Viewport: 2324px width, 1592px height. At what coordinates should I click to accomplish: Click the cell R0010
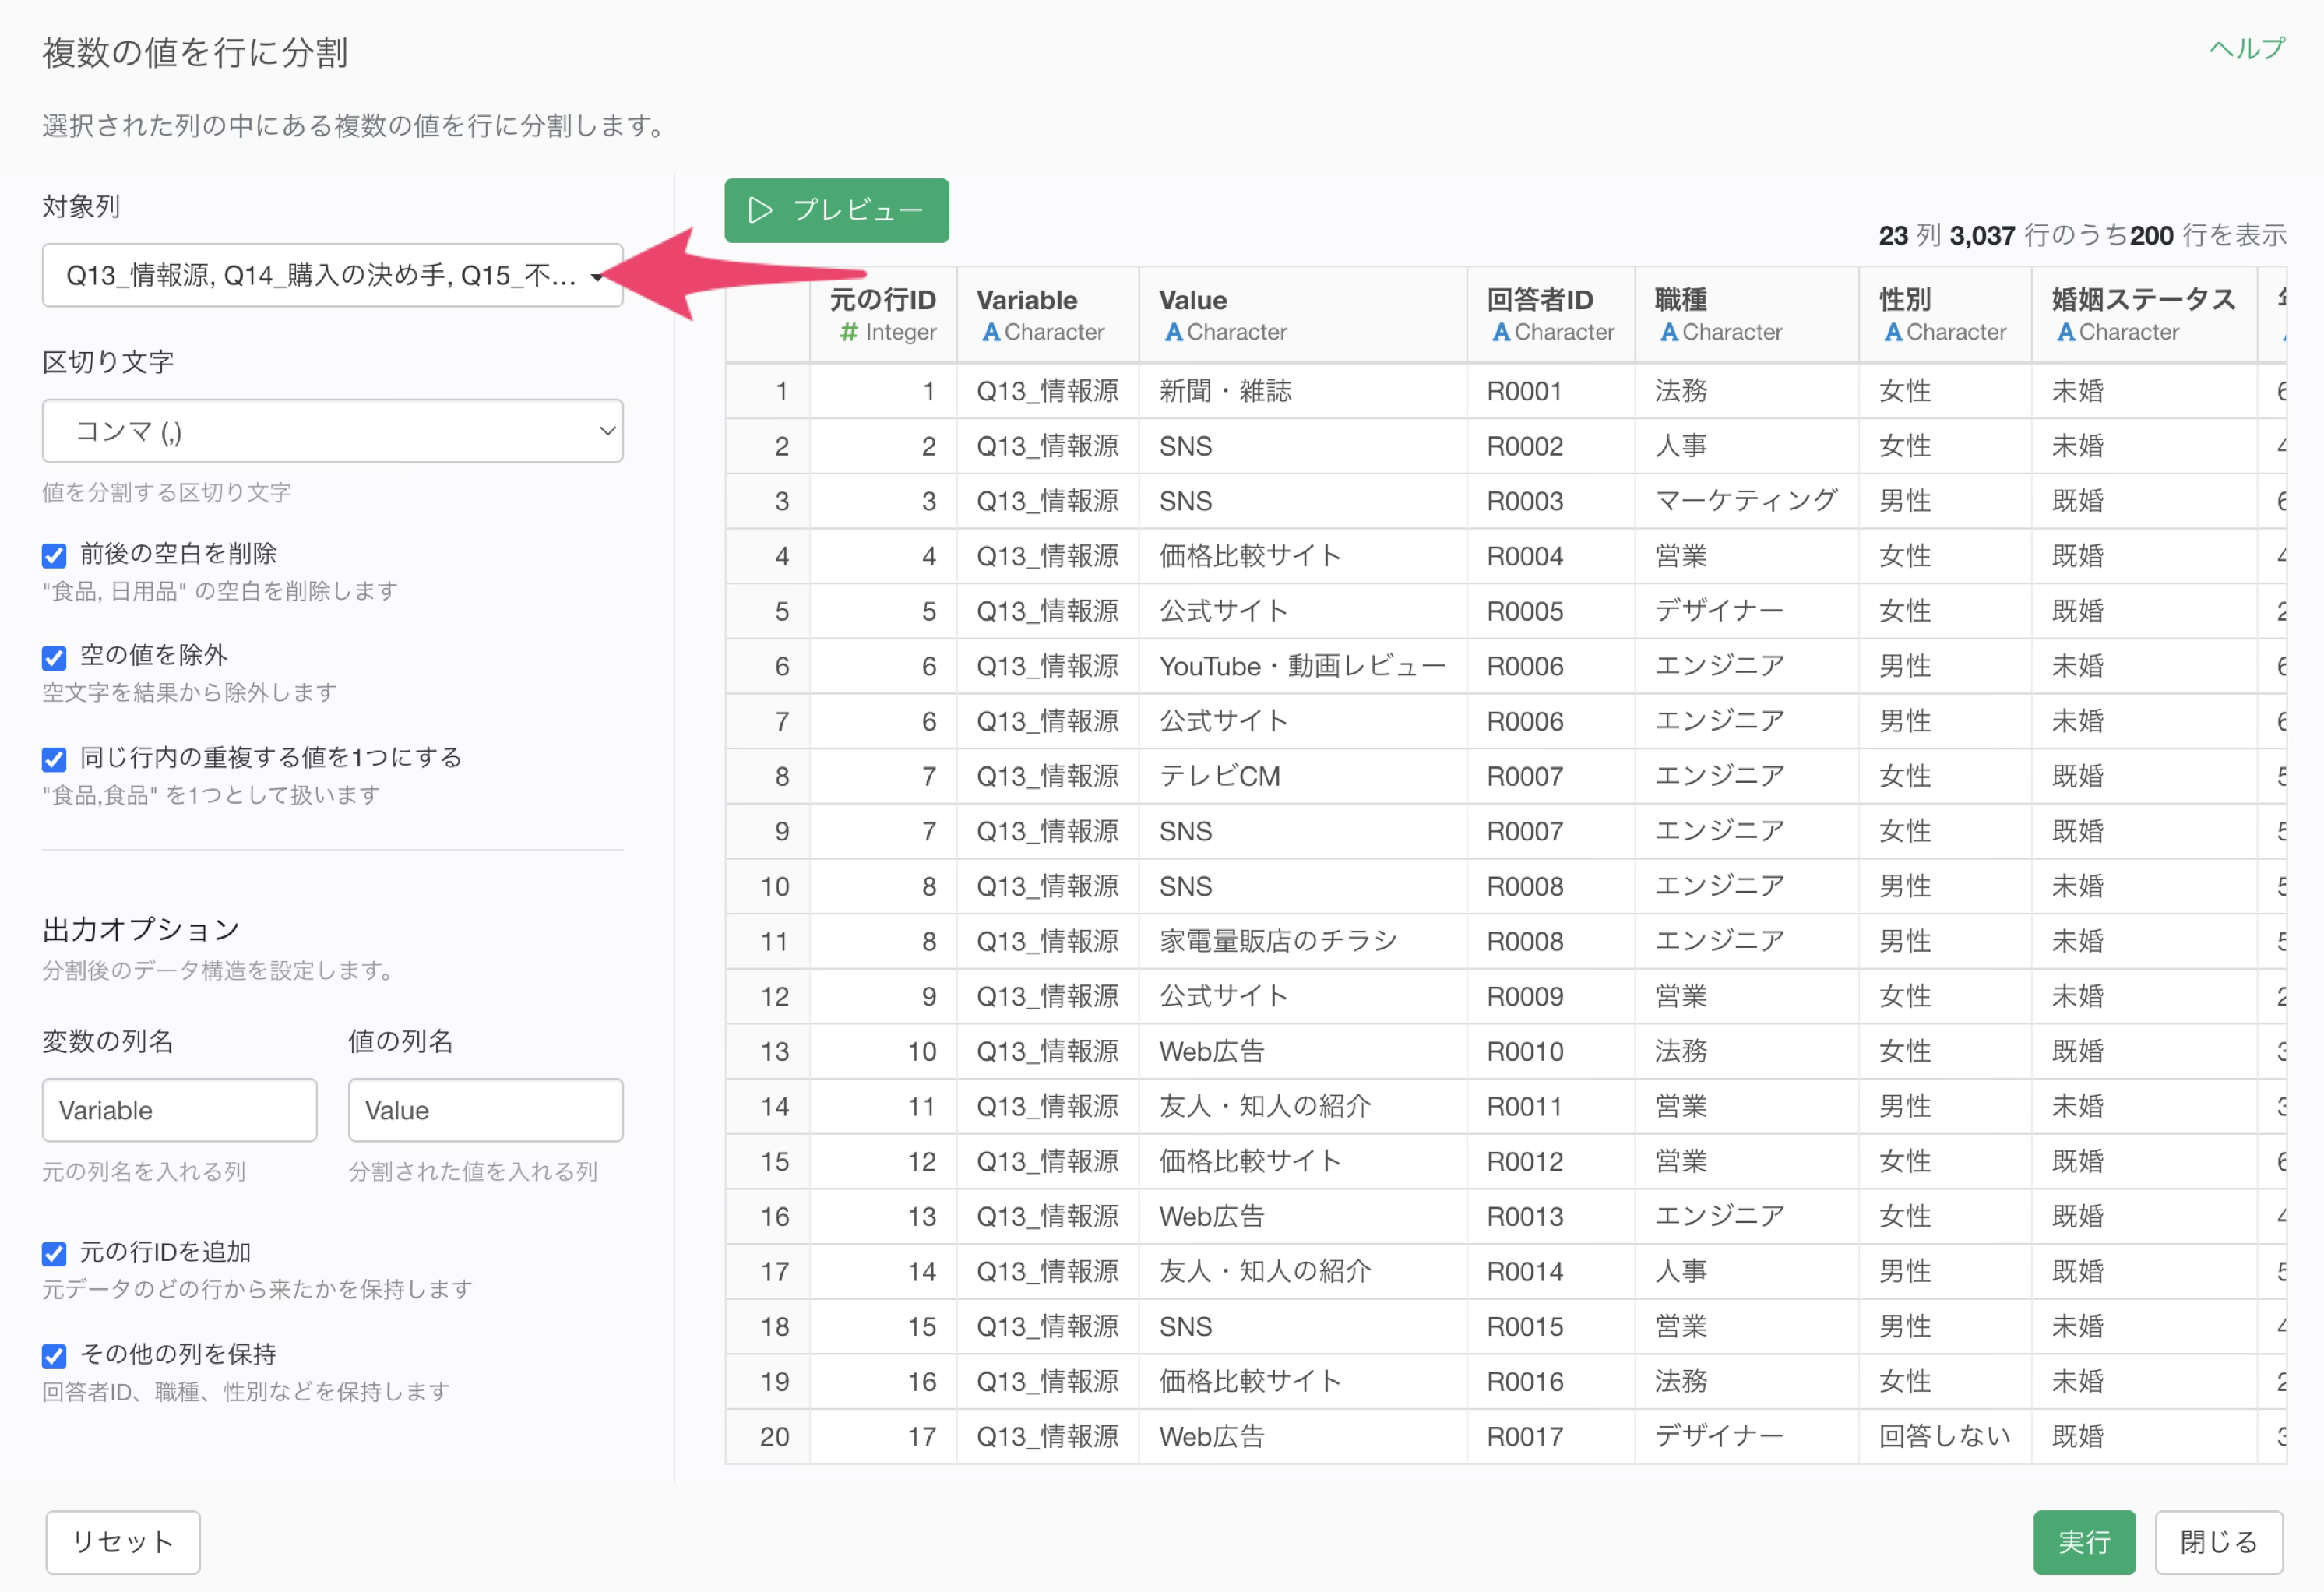coord(1551,1051)
